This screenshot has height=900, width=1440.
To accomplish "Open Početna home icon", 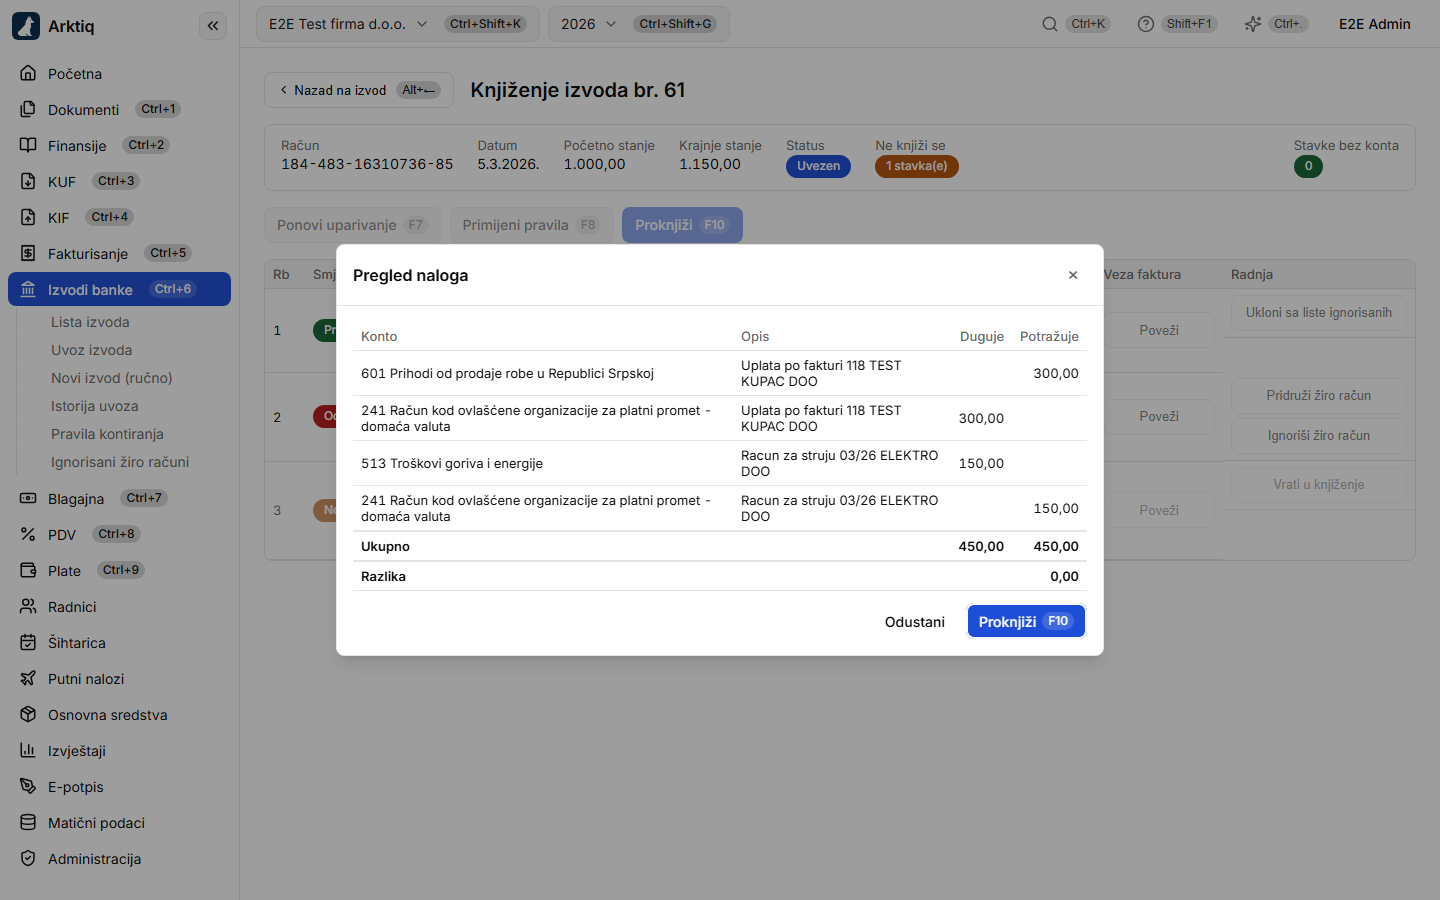I will (28, 73).
